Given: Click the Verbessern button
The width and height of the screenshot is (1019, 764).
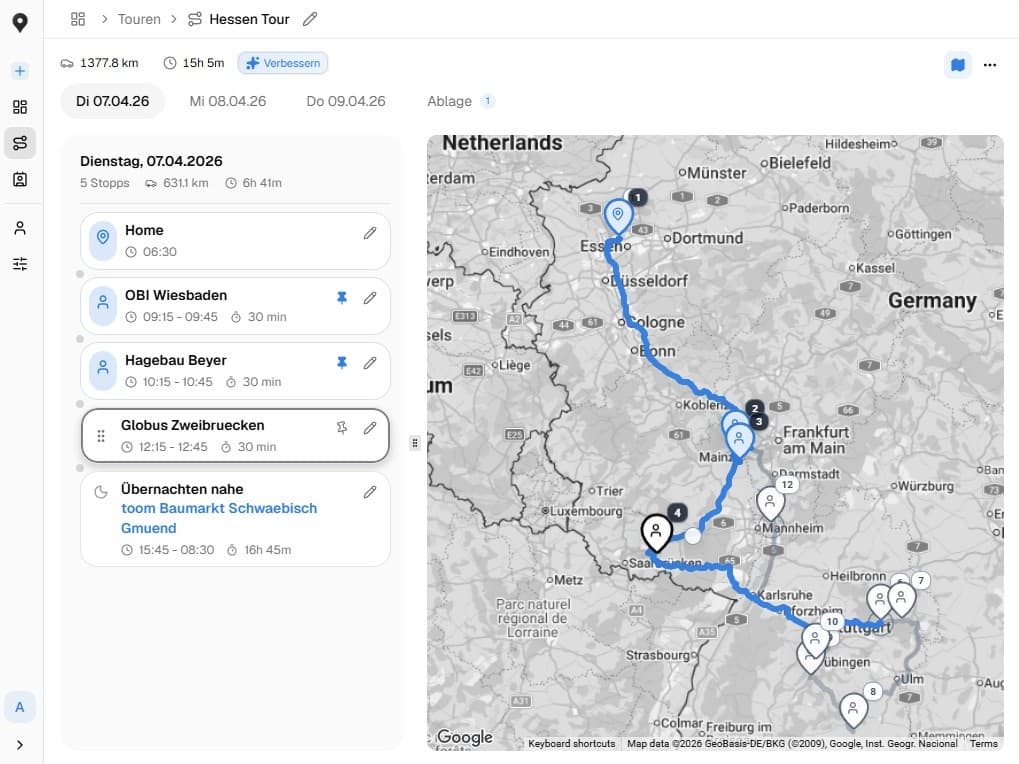Looking at the screenshot, I should (283, 63).
